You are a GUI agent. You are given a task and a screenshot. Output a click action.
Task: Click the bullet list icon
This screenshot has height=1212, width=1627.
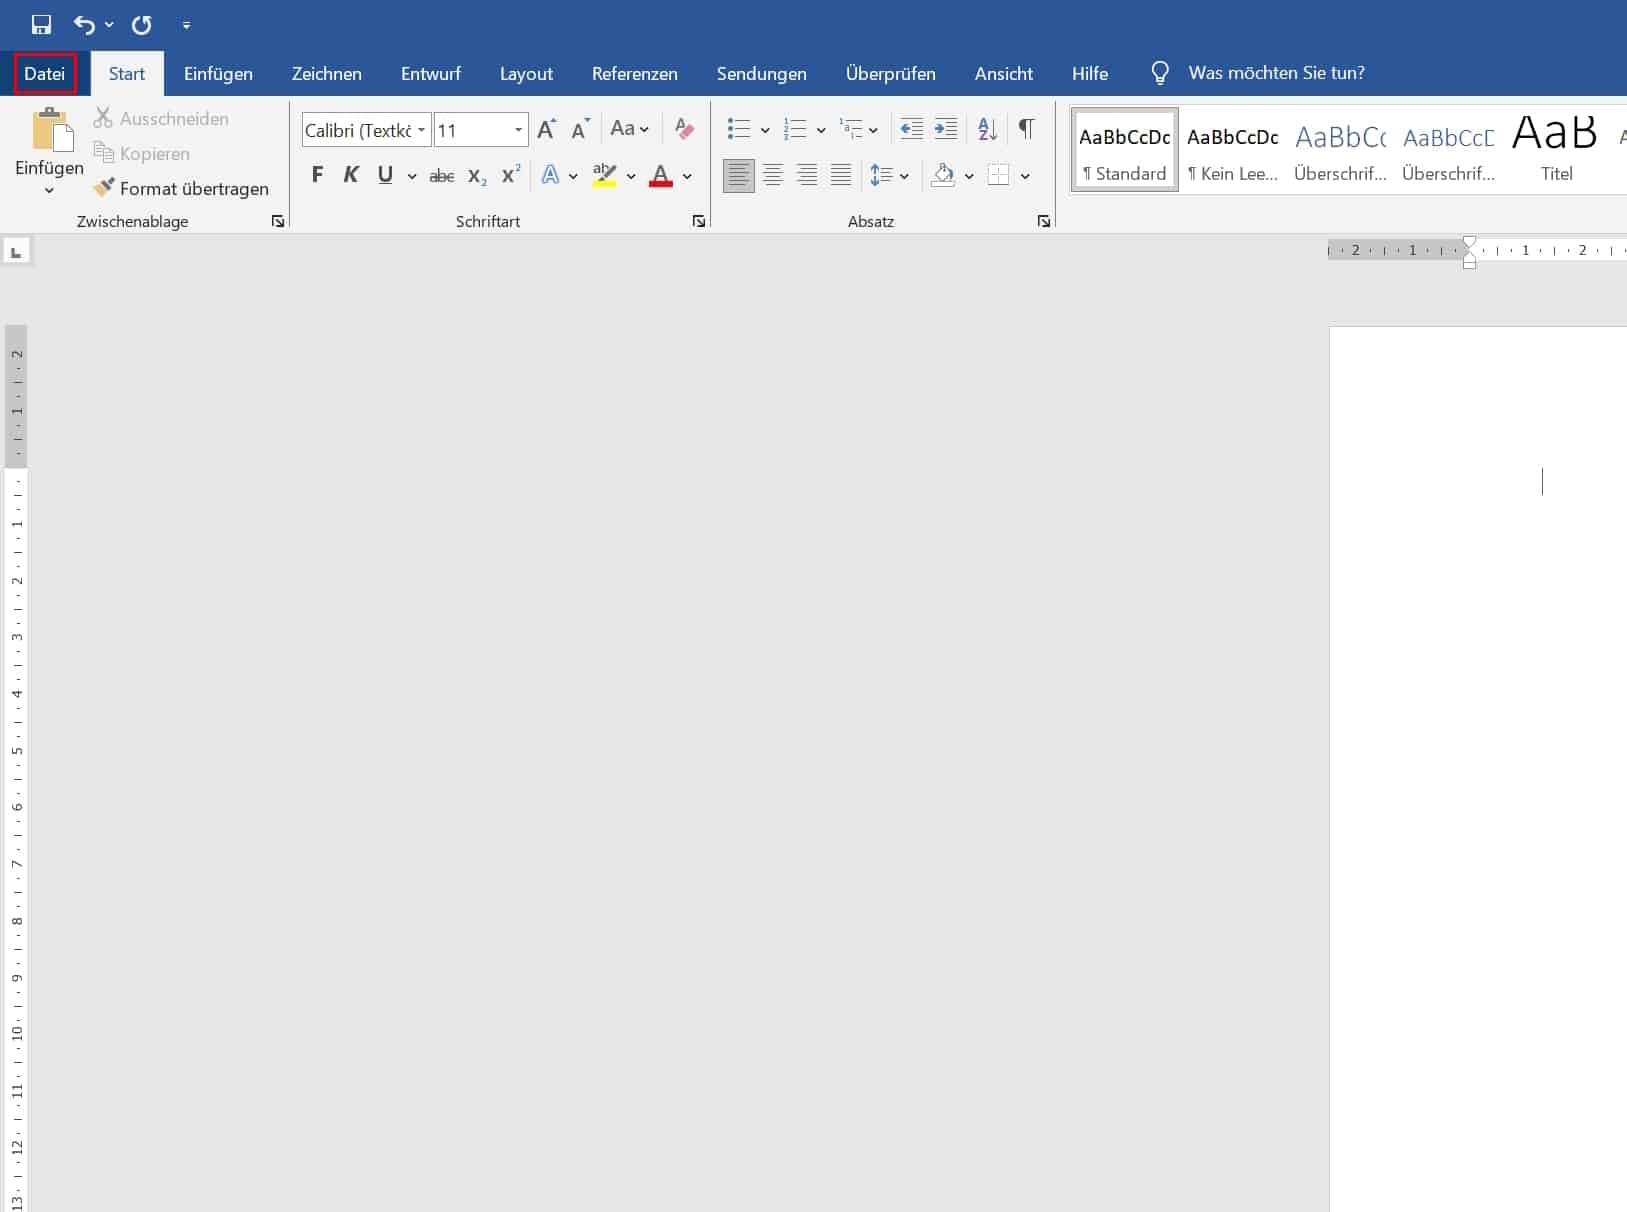pos(739,129)
